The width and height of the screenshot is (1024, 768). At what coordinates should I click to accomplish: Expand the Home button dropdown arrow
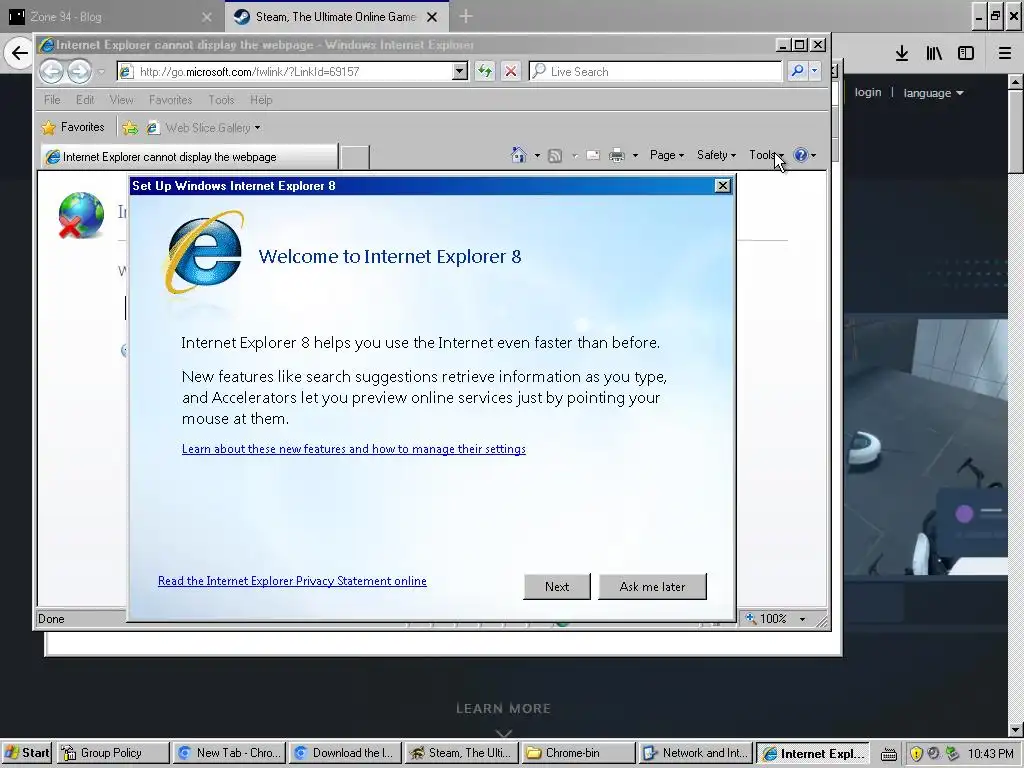point(537,155)
